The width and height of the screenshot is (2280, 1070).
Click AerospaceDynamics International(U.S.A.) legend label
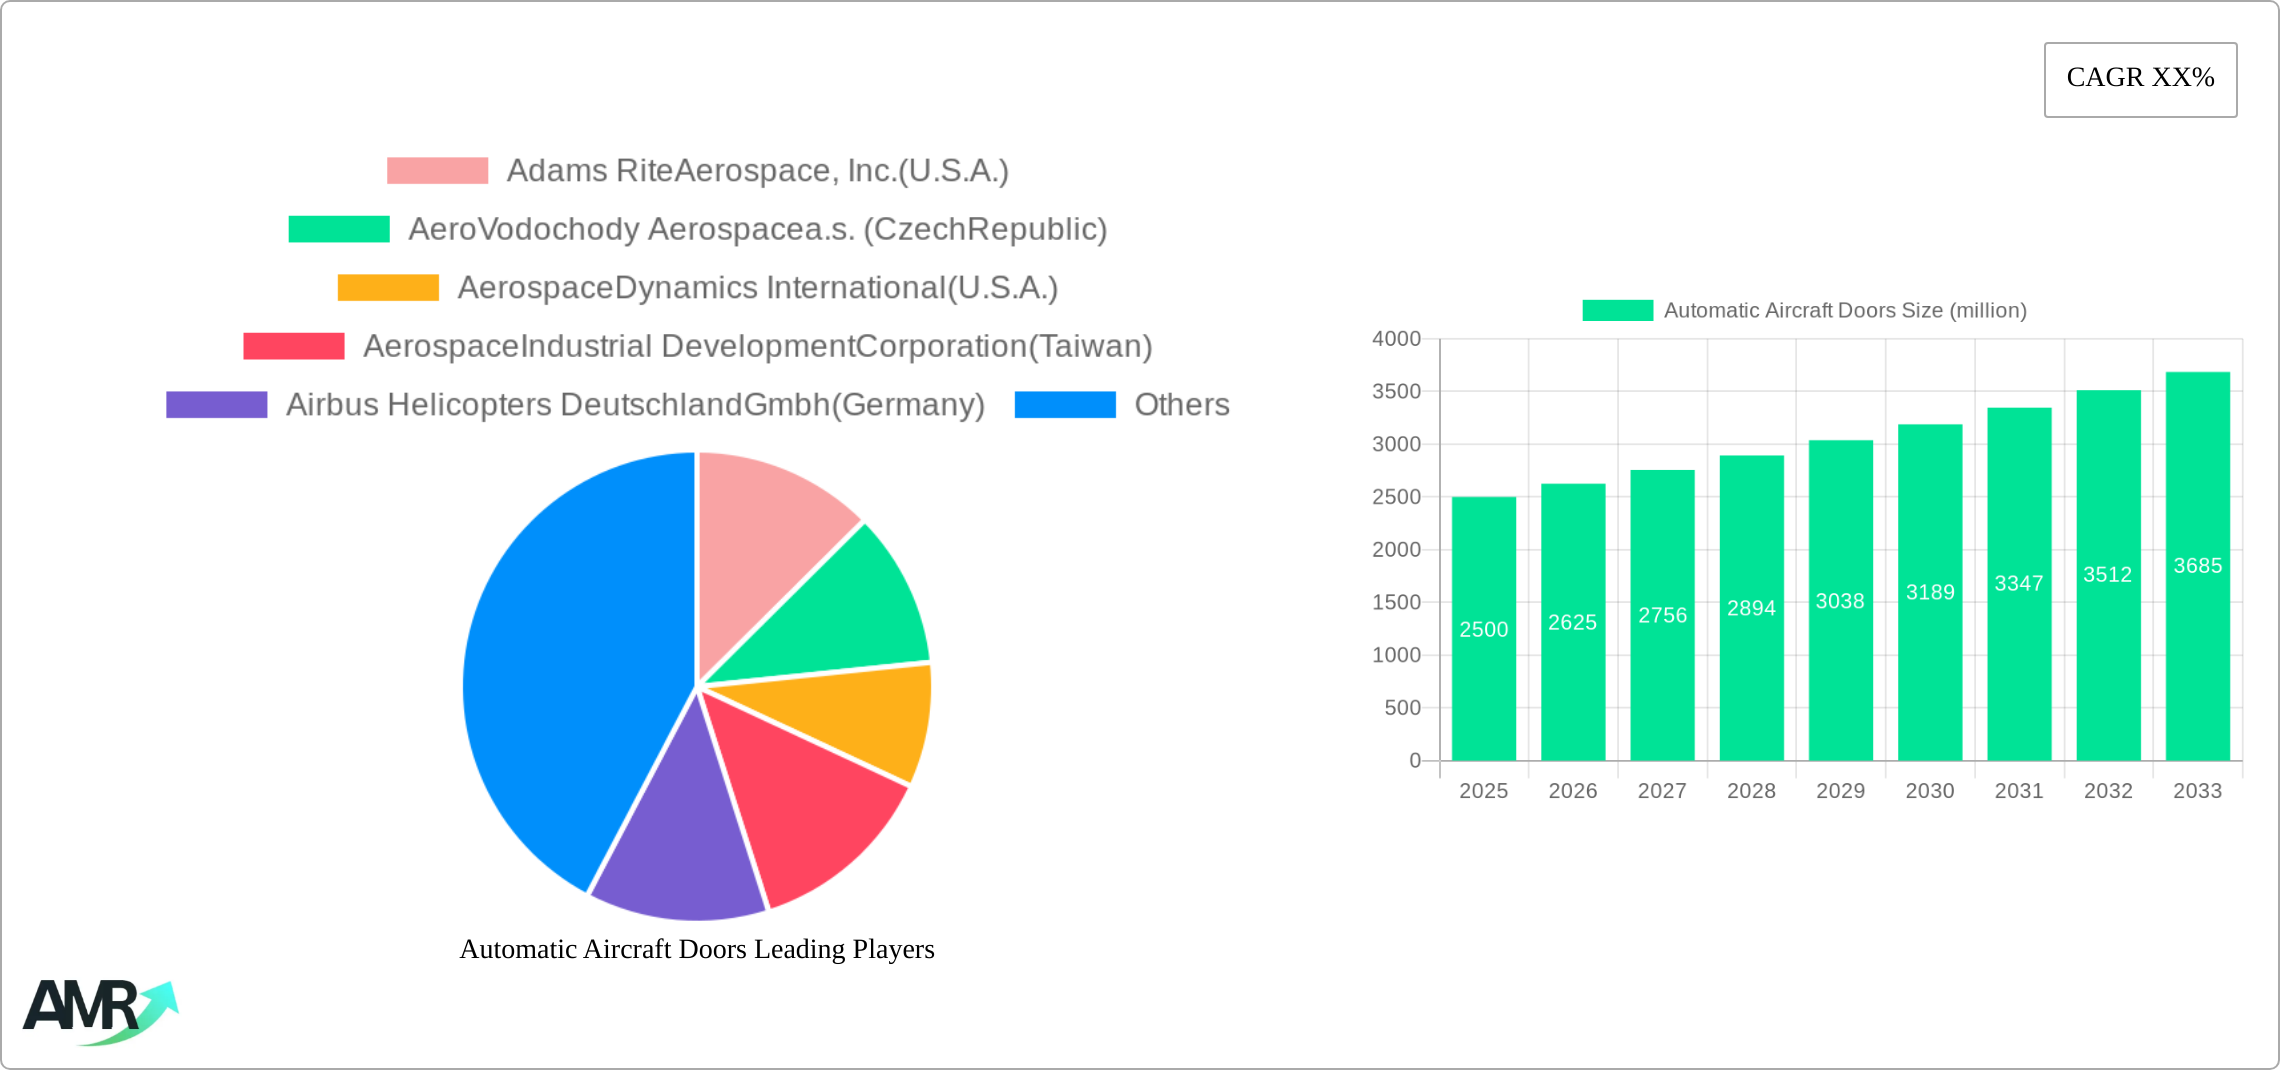758,288
